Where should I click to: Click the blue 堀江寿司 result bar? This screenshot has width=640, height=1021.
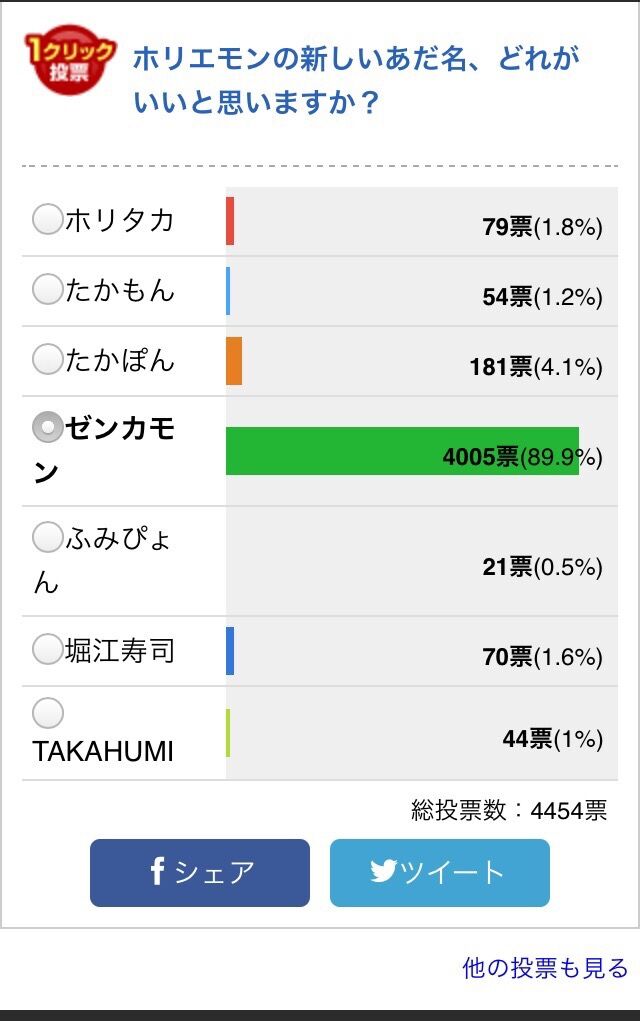coord(230,651)
